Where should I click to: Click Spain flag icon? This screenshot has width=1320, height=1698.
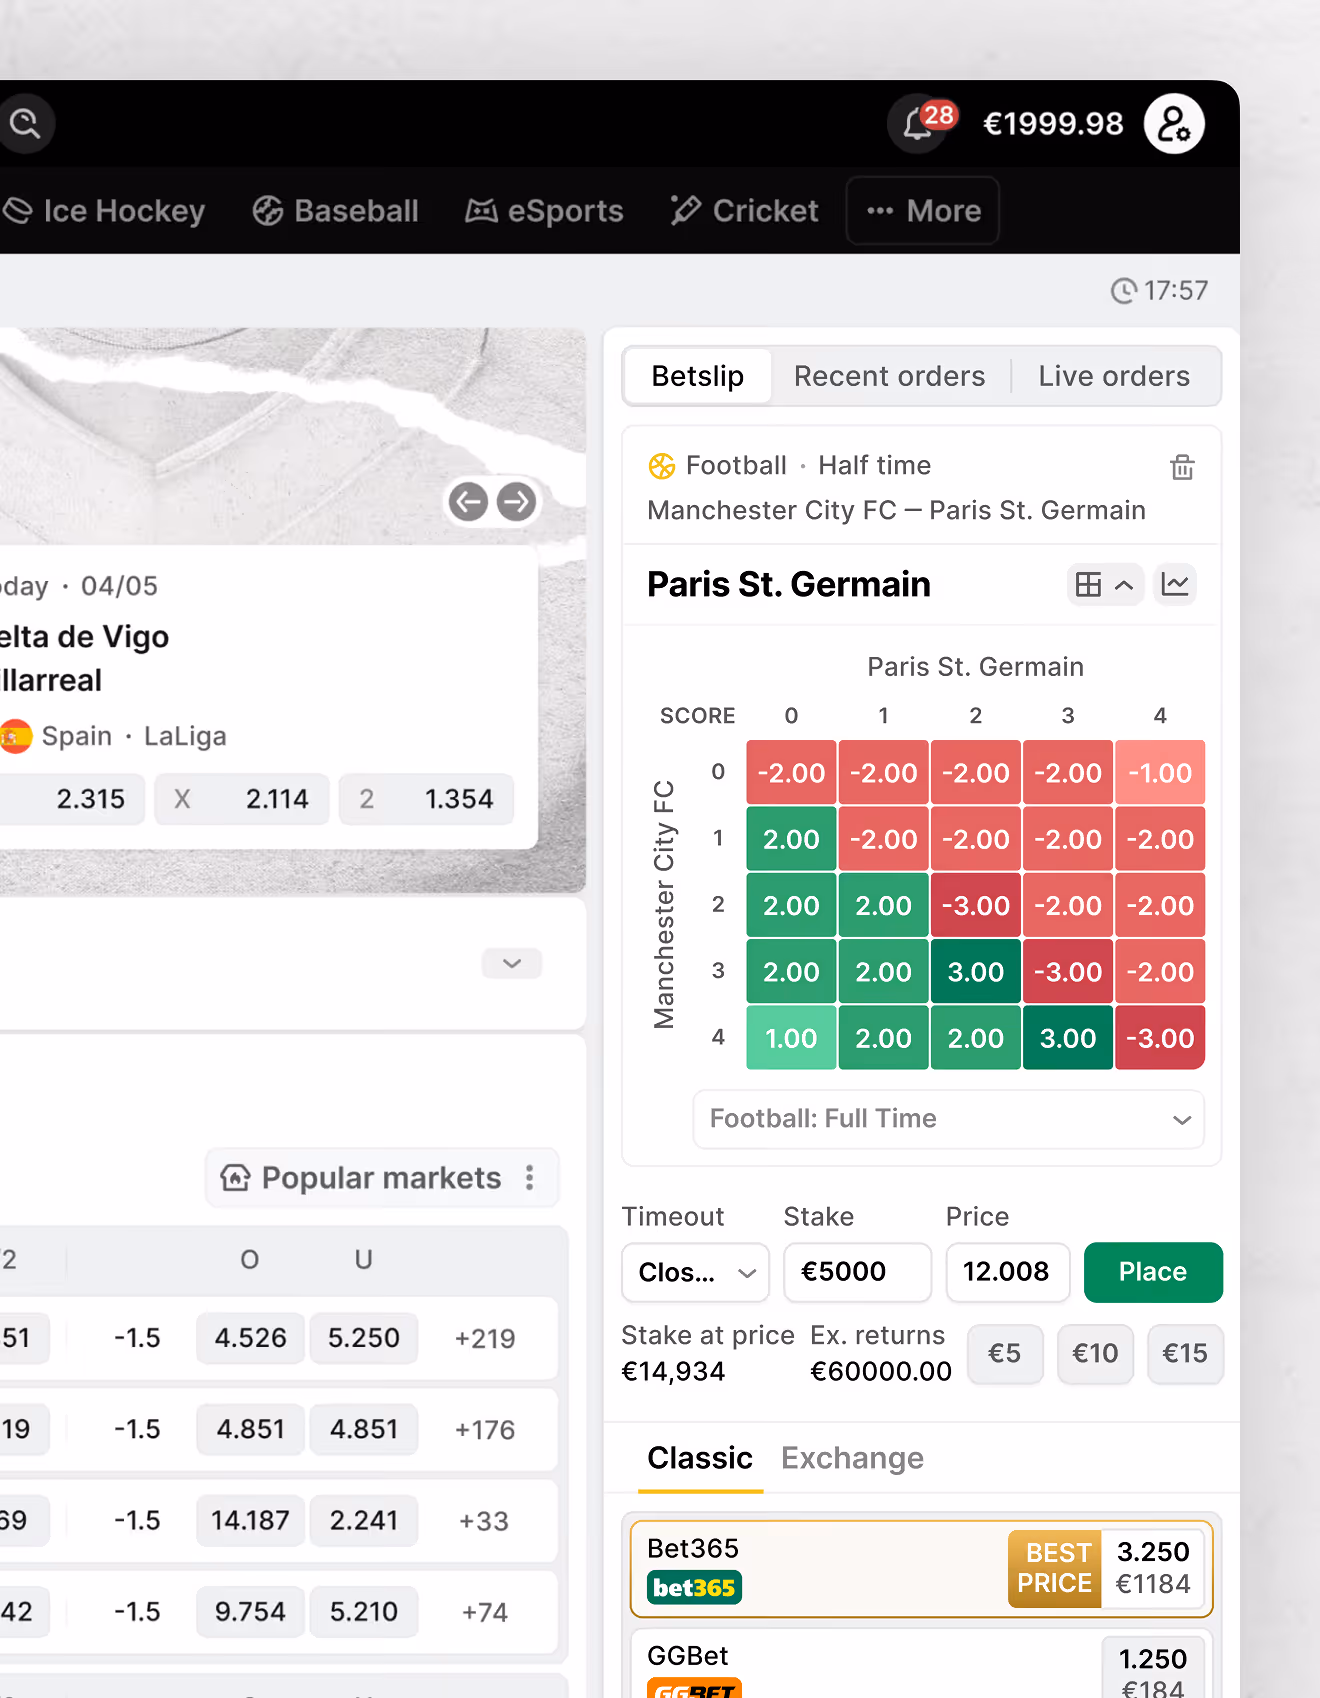click(x=15, y=737)
